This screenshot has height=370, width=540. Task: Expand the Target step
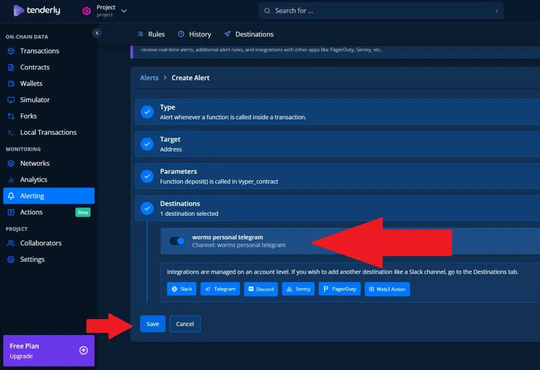338,144
